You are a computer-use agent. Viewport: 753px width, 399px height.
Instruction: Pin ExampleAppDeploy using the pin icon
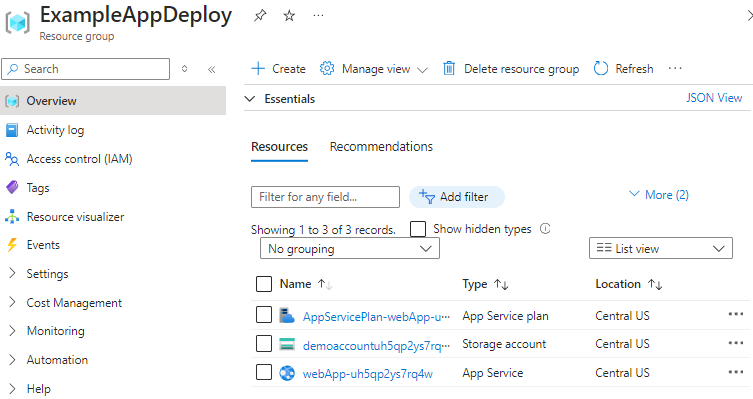[260, 16]
